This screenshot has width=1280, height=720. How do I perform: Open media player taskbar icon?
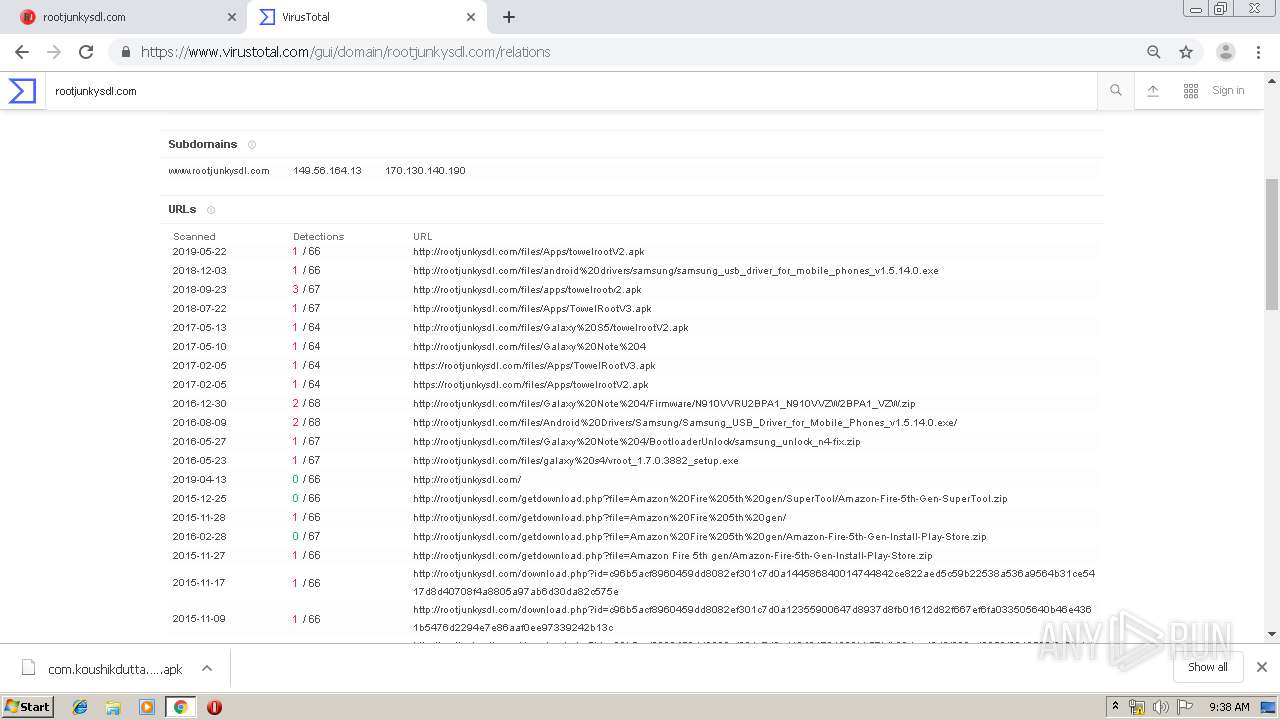pos(147,707)
